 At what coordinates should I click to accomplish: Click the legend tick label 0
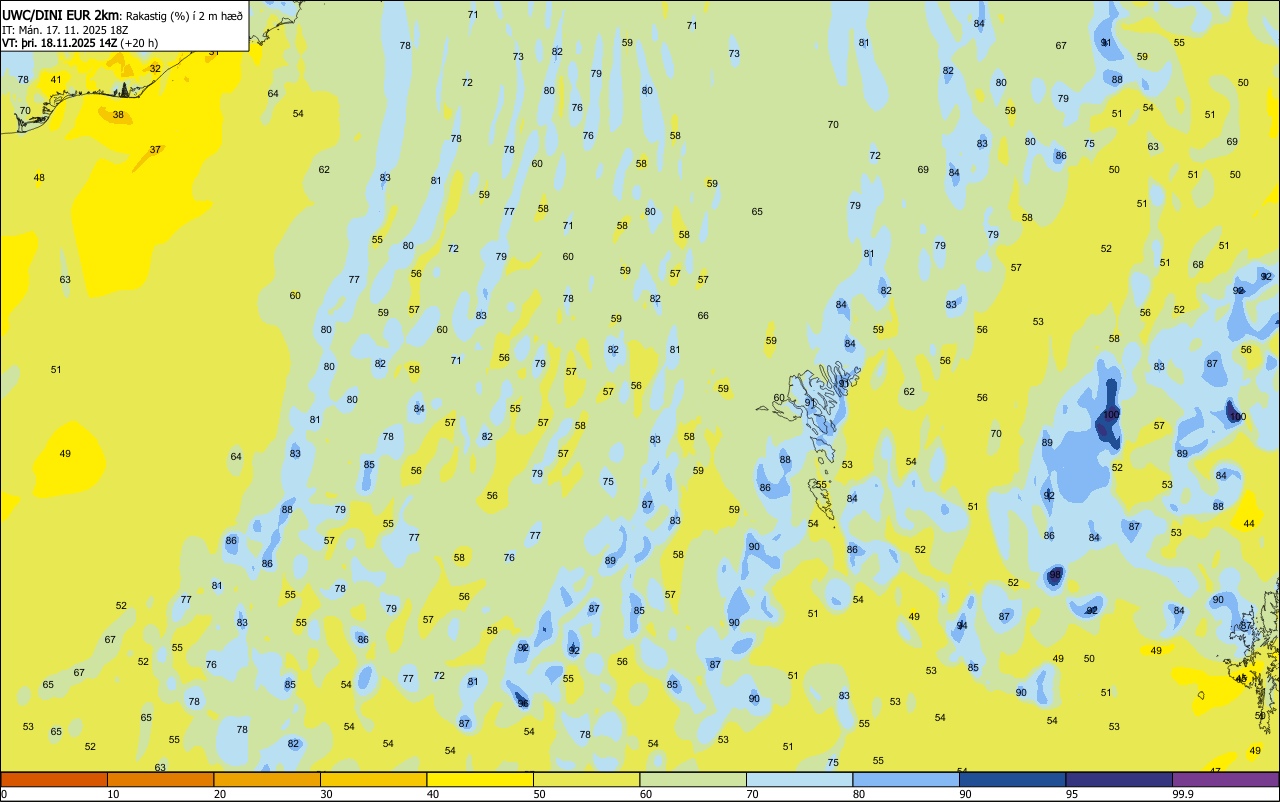pyautogui.click(x=4, y=794)
